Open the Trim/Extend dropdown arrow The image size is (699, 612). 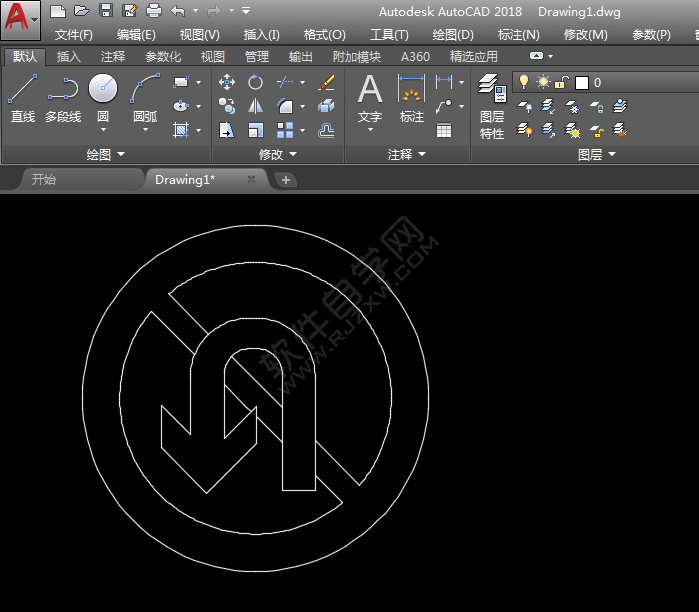coord(303,82)
